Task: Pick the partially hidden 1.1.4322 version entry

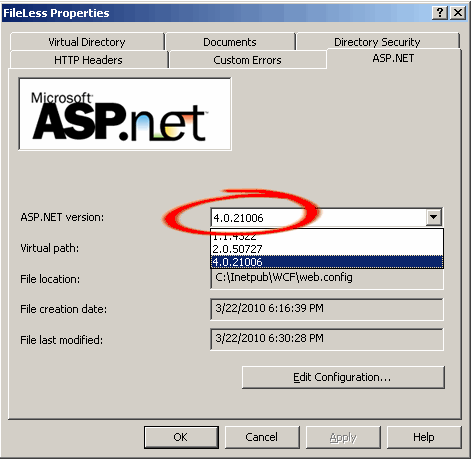Action: [x=327, y=236]
